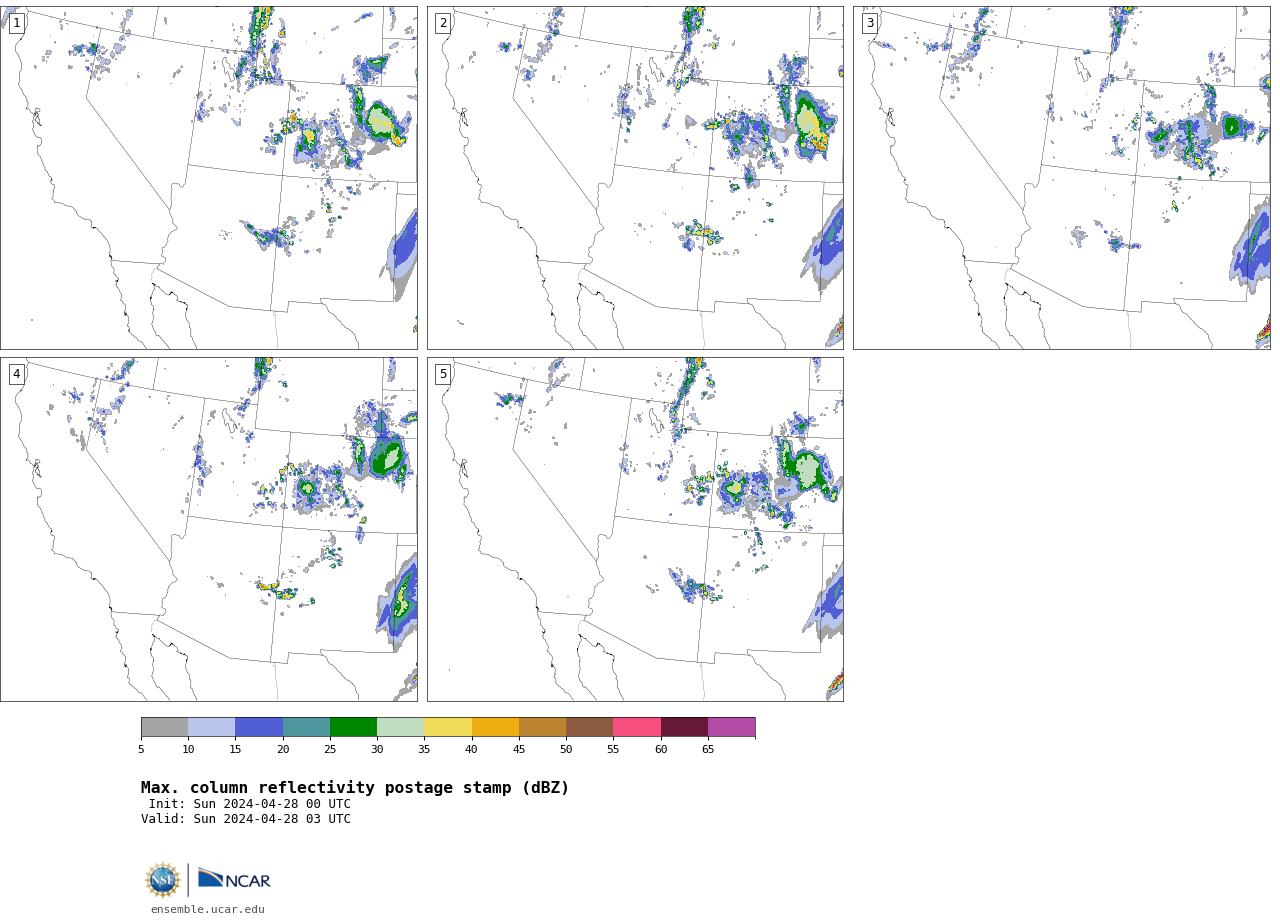Click the dark green 25-30 dBZ swatch
1280x920 pixels.
[x=354, y=727]
